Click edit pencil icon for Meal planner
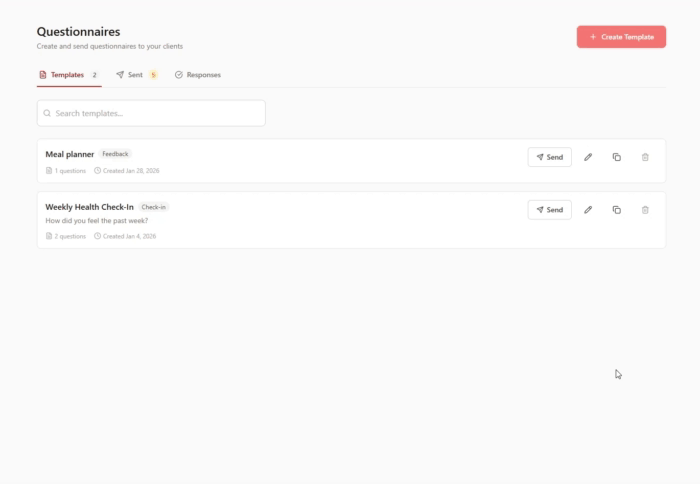The width and height of the screenshot is (700, 484). (x=588, y=157)
